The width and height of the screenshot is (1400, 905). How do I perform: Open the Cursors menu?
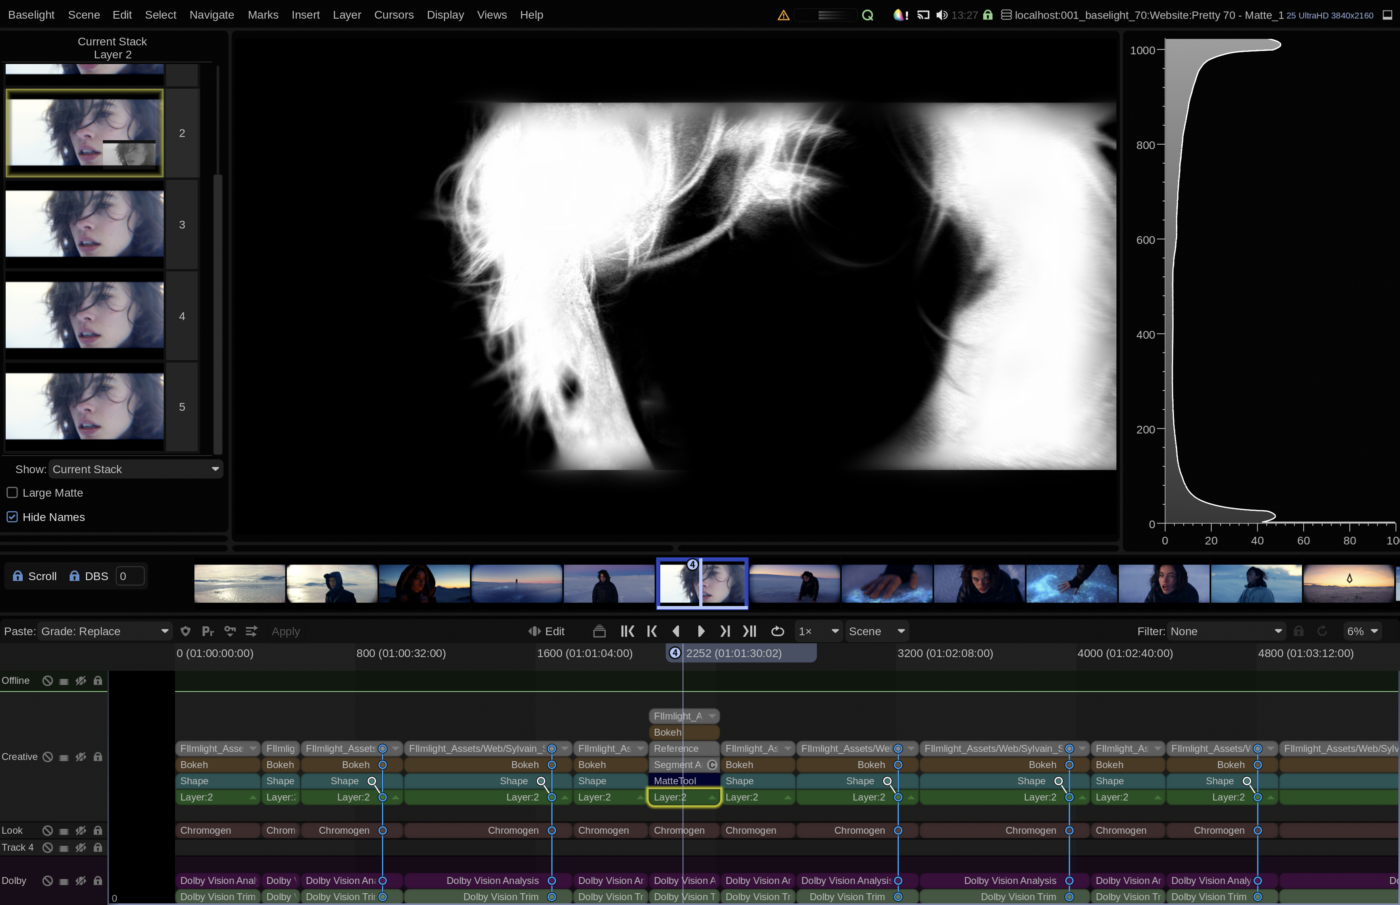coord(393,15)
